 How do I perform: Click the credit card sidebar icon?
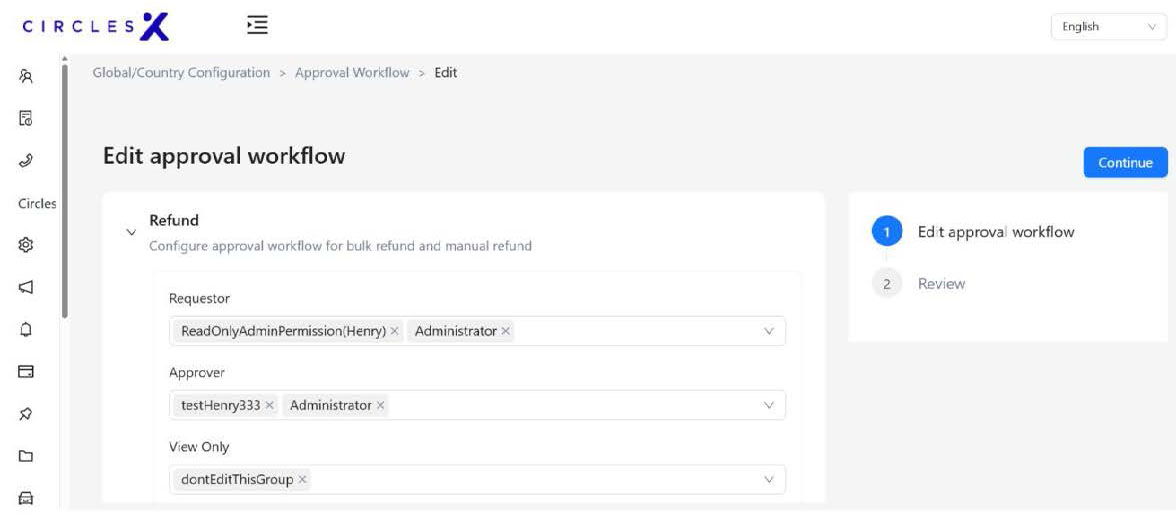pyautogui.click(x=27, y=371)
